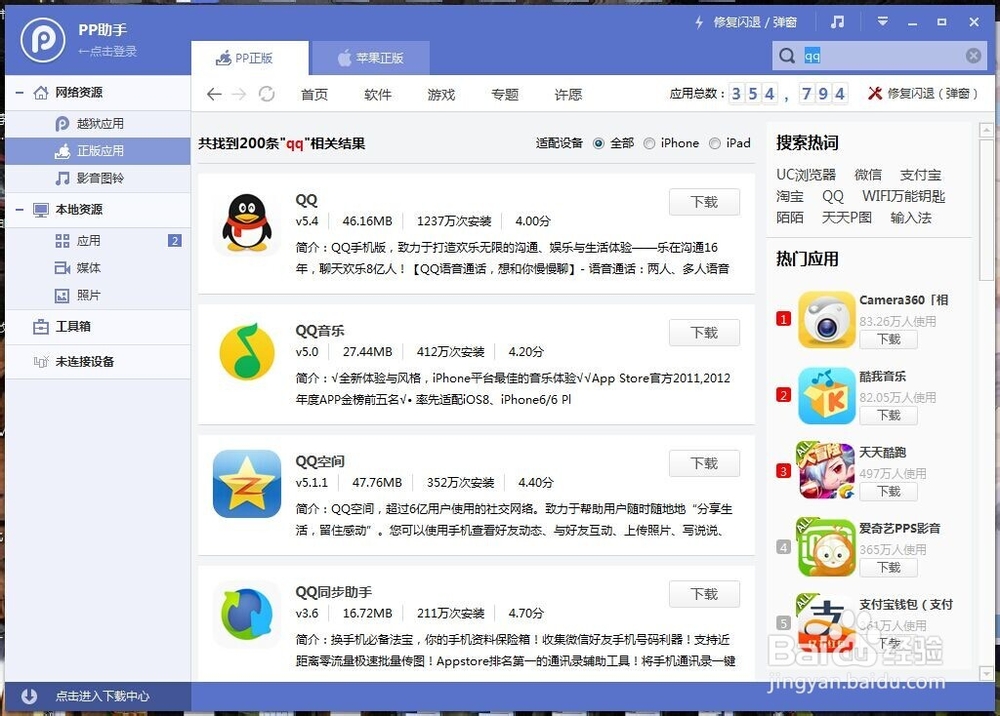
Task: Switch to the PP正版 tab
Action: tap(249, 58)
